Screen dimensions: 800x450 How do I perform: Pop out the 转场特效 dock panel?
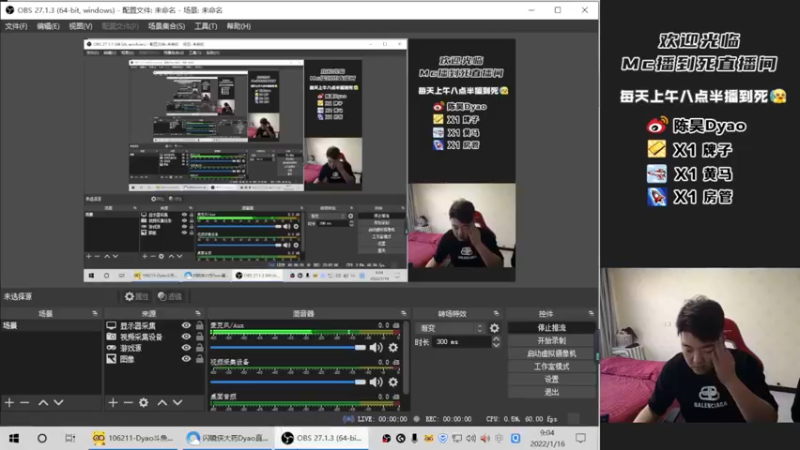click(x=496, y=313)
